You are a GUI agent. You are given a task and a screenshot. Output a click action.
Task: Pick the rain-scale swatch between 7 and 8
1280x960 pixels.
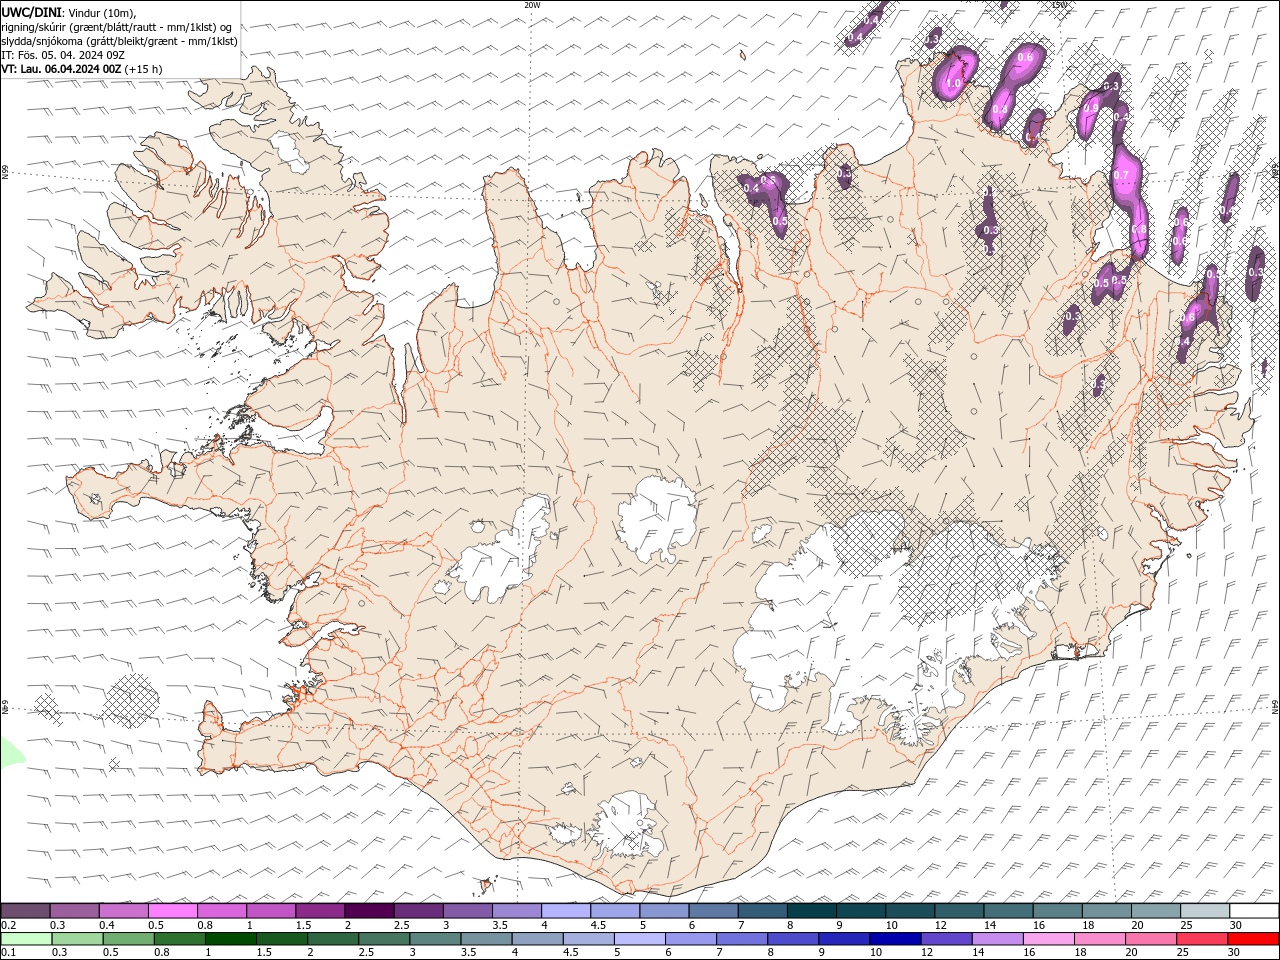click(x=741, y=939)
